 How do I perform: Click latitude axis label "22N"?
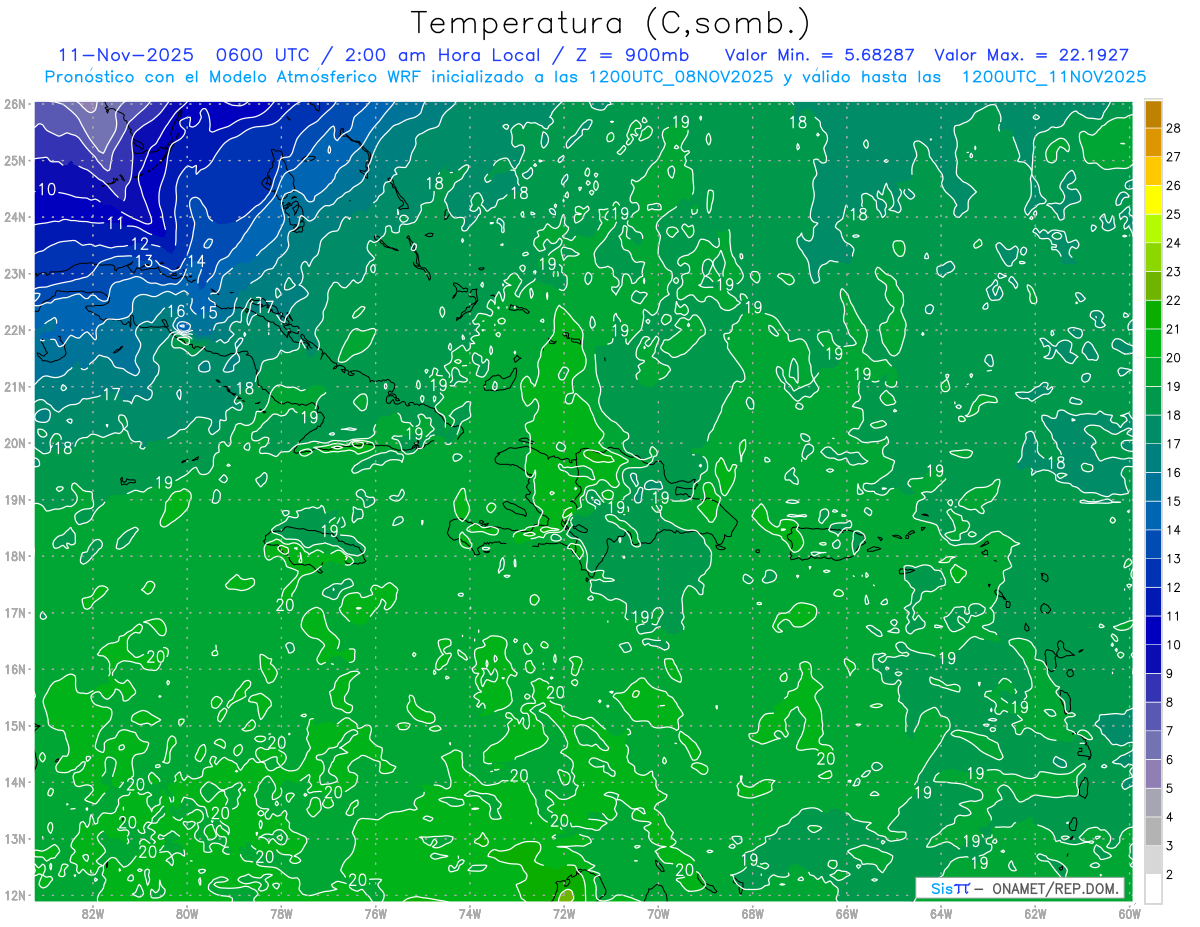point(15,329)
